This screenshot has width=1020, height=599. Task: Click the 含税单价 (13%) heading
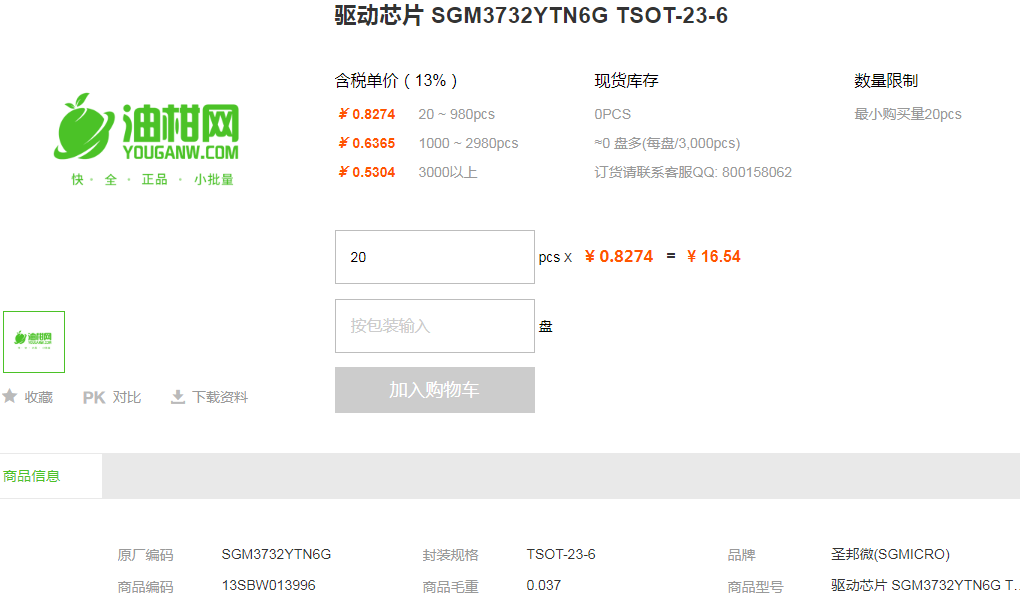click(x=396, y=81)
